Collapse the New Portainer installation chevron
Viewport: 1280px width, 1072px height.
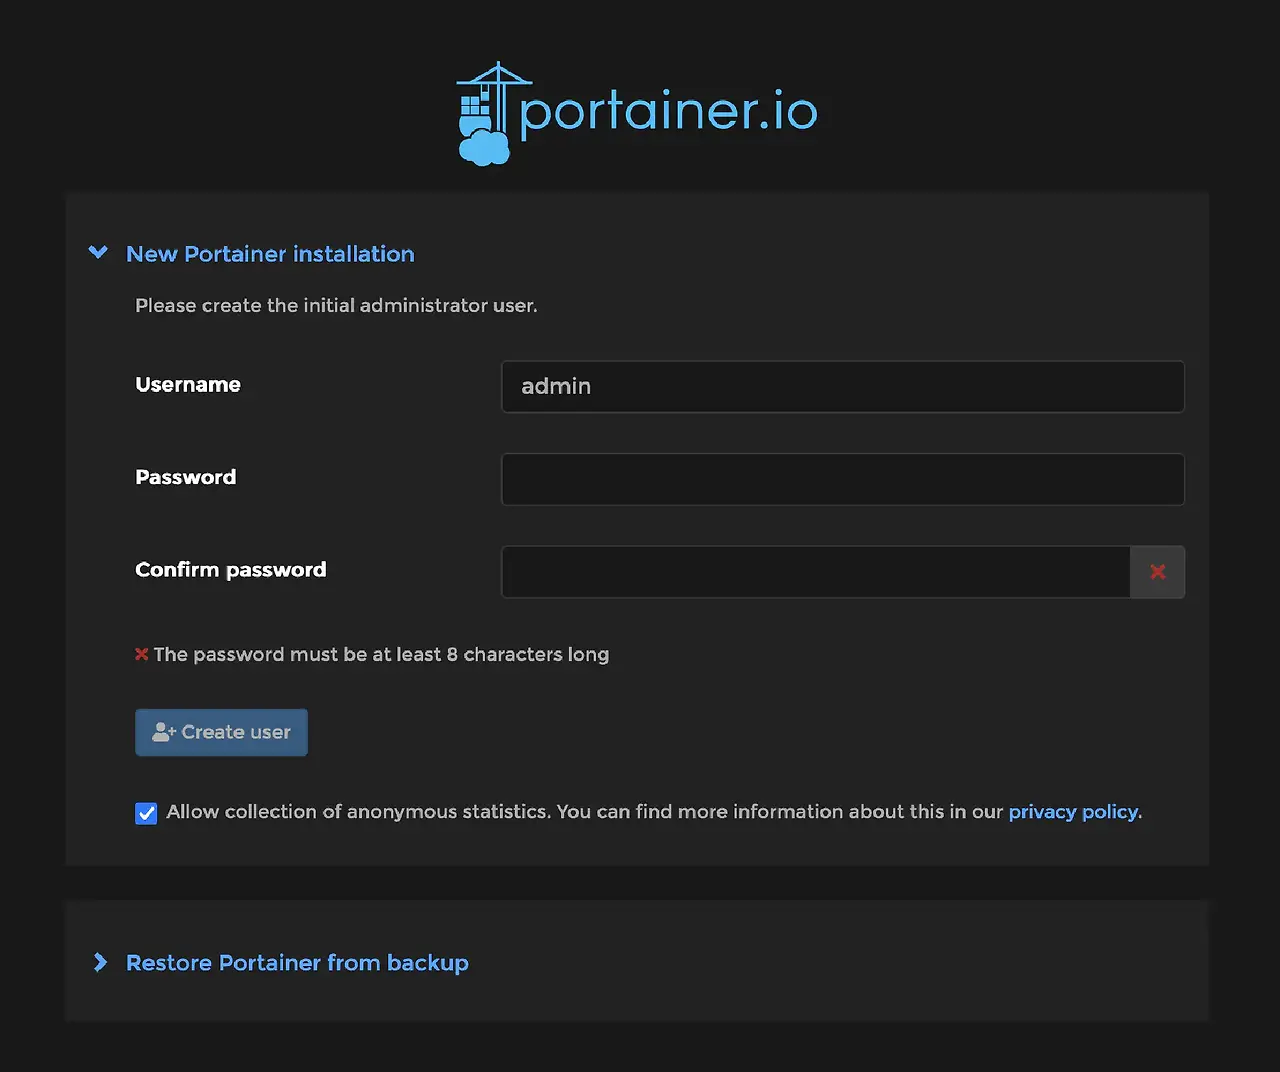(x=98, y=252)
